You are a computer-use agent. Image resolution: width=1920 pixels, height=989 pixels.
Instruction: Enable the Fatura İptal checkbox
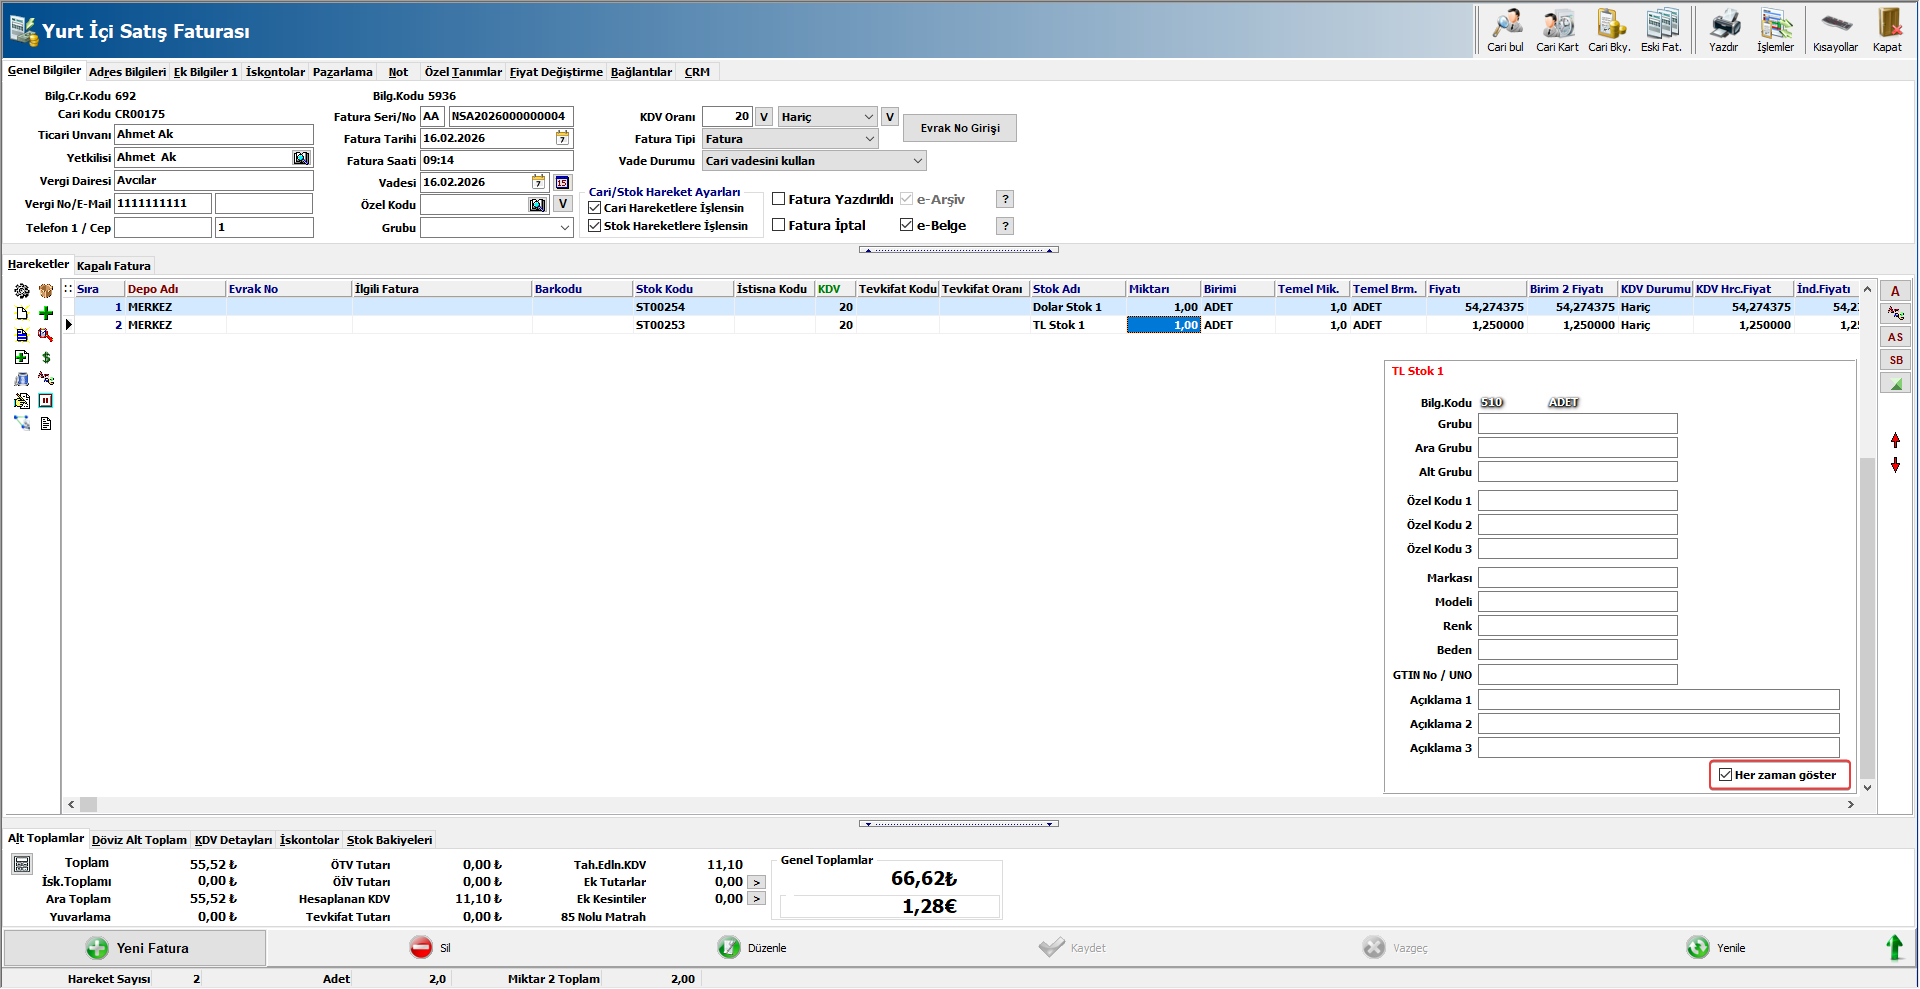click(x=779, y=225)
